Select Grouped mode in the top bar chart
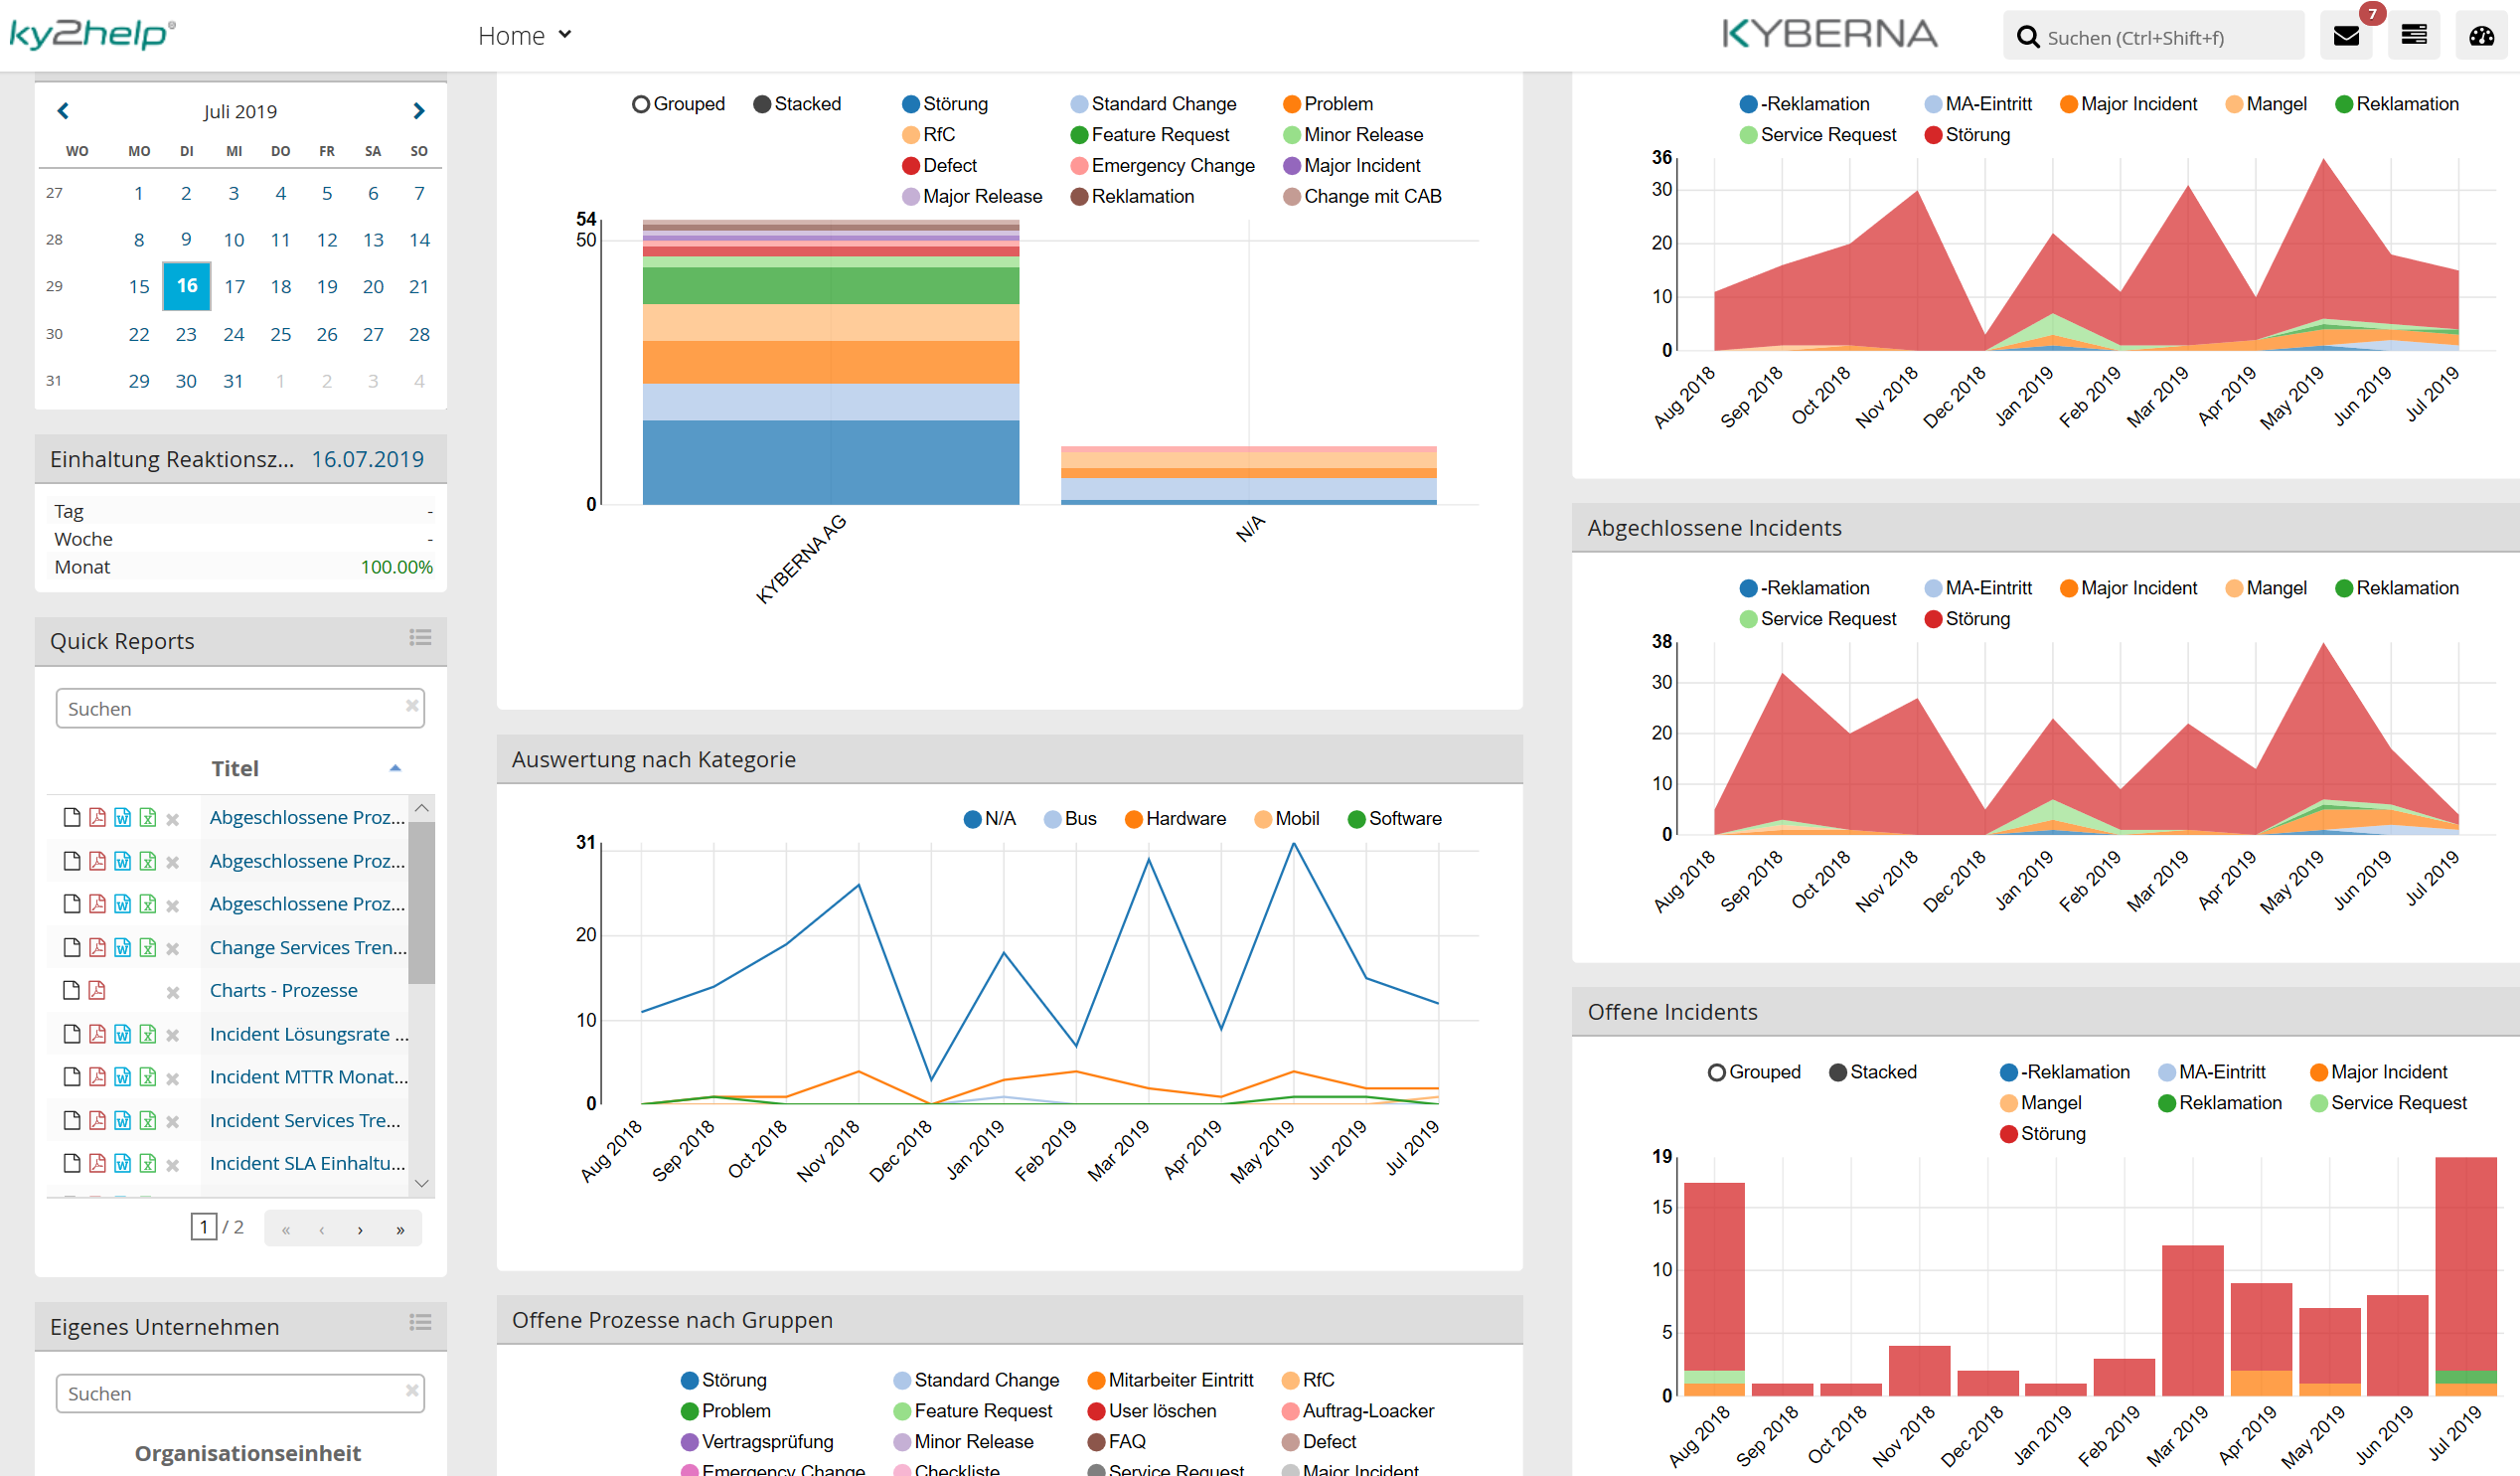Image resolution: width=2520 pixels, height=1476 pixels. tap(641, 104)
